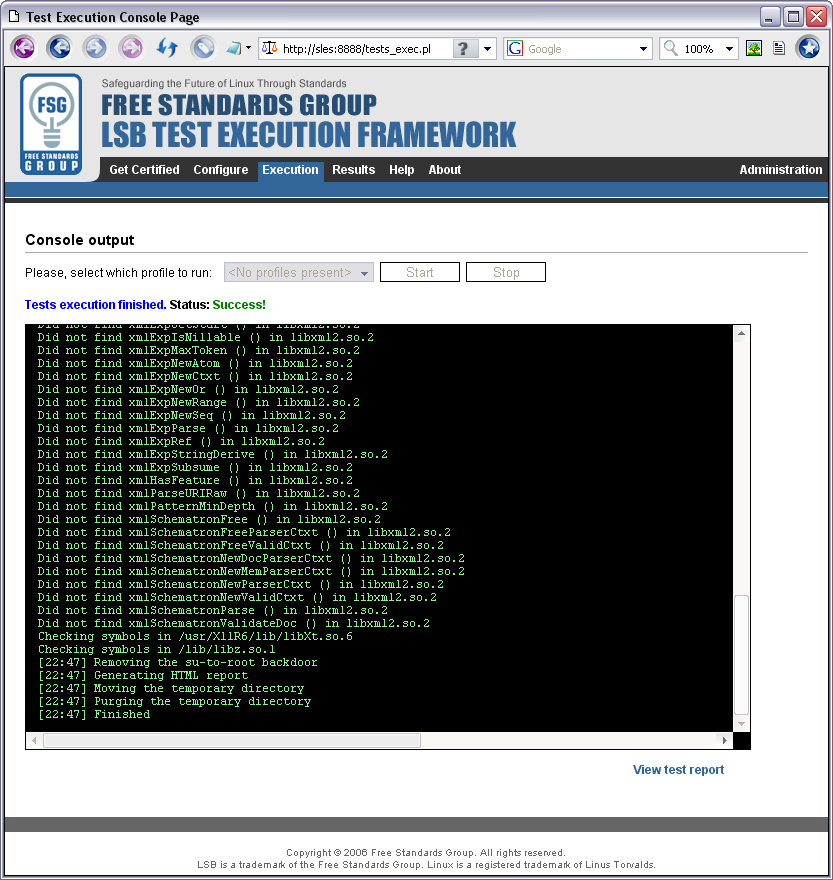Click the console scroll down arrow
The width and height of the screenshot is (833, 880).
click(x=741, y=724)
